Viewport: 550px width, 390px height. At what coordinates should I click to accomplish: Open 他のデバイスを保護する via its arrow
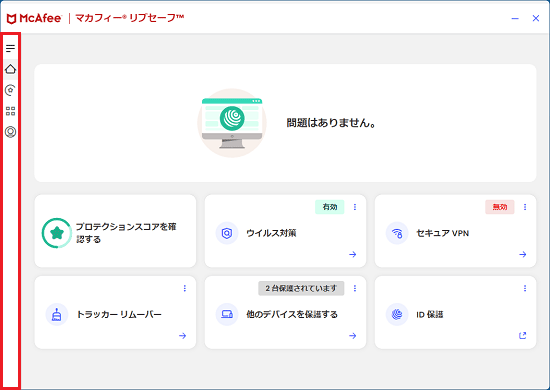353,336
